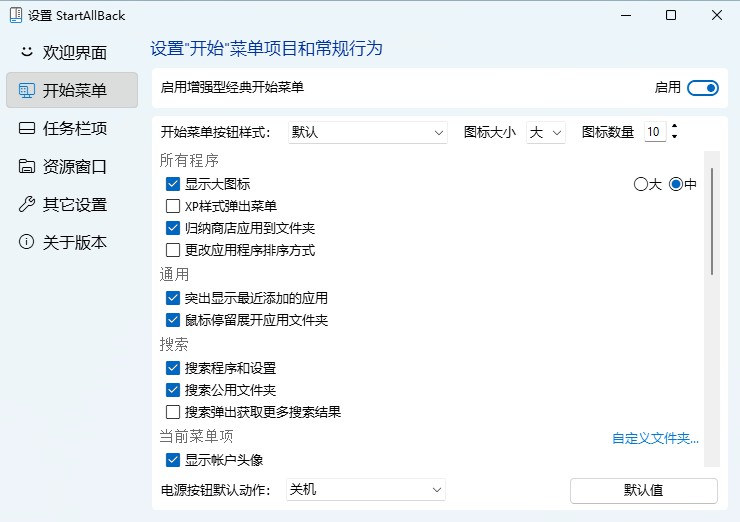
Task: Click the 默认值 button
Action: coord(643,490)
